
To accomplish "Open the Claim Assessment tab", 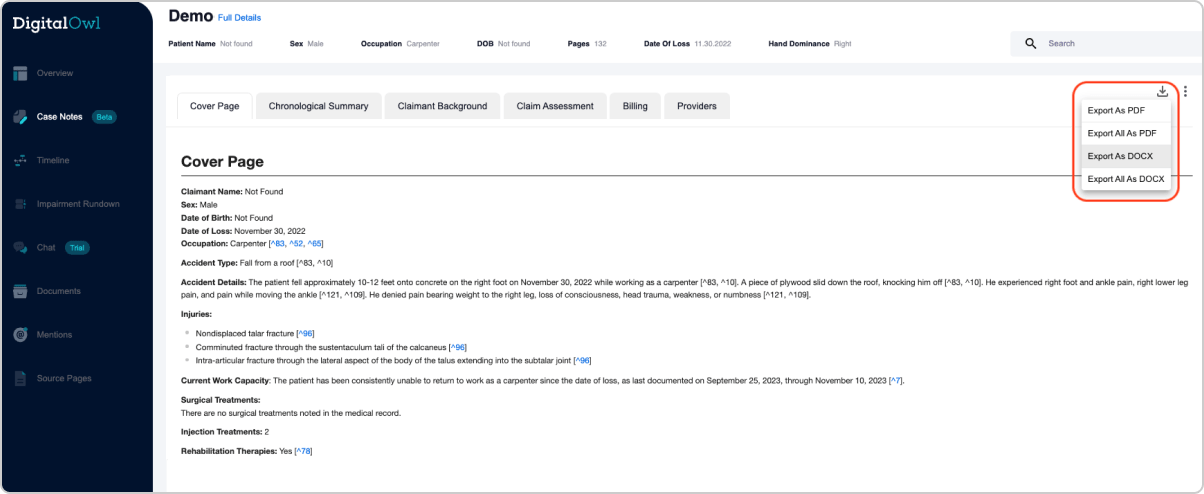I will coord(555,106).
